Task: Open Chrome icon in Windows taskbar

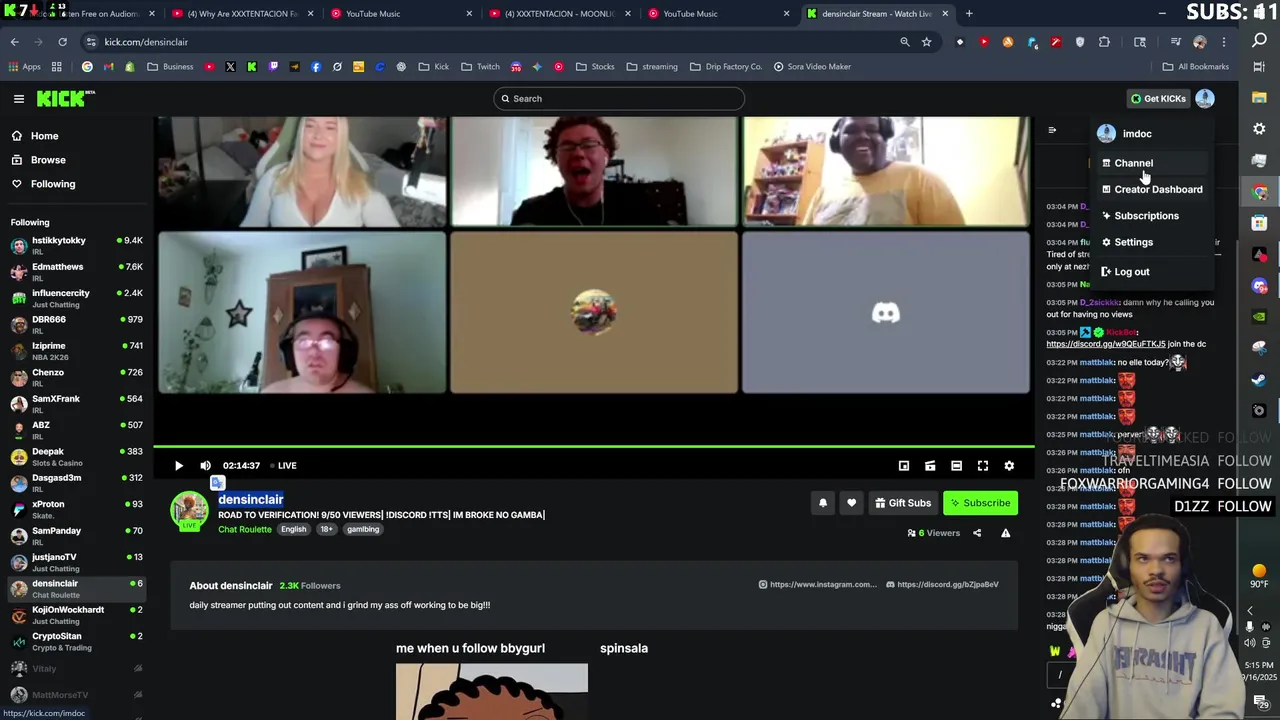Action: (x=1259, y=192)
